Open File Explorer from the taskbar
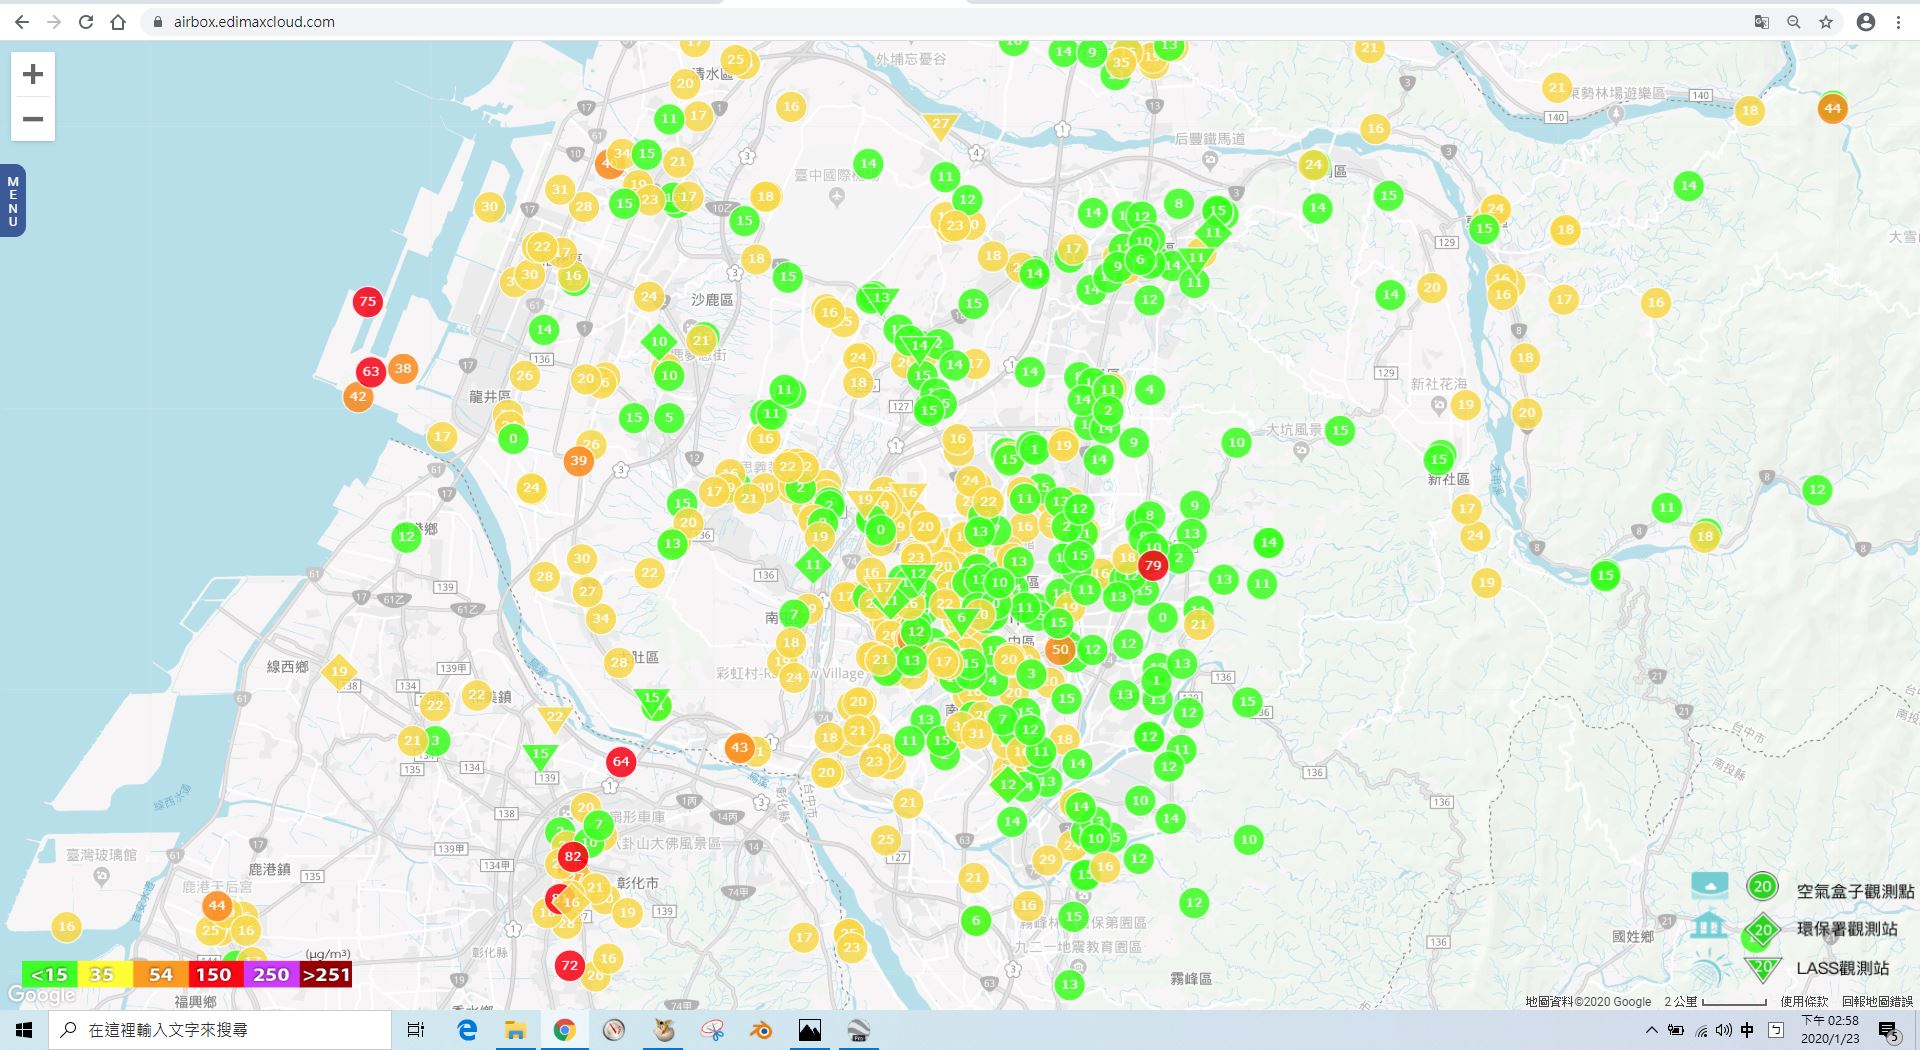 (515, 1030)
